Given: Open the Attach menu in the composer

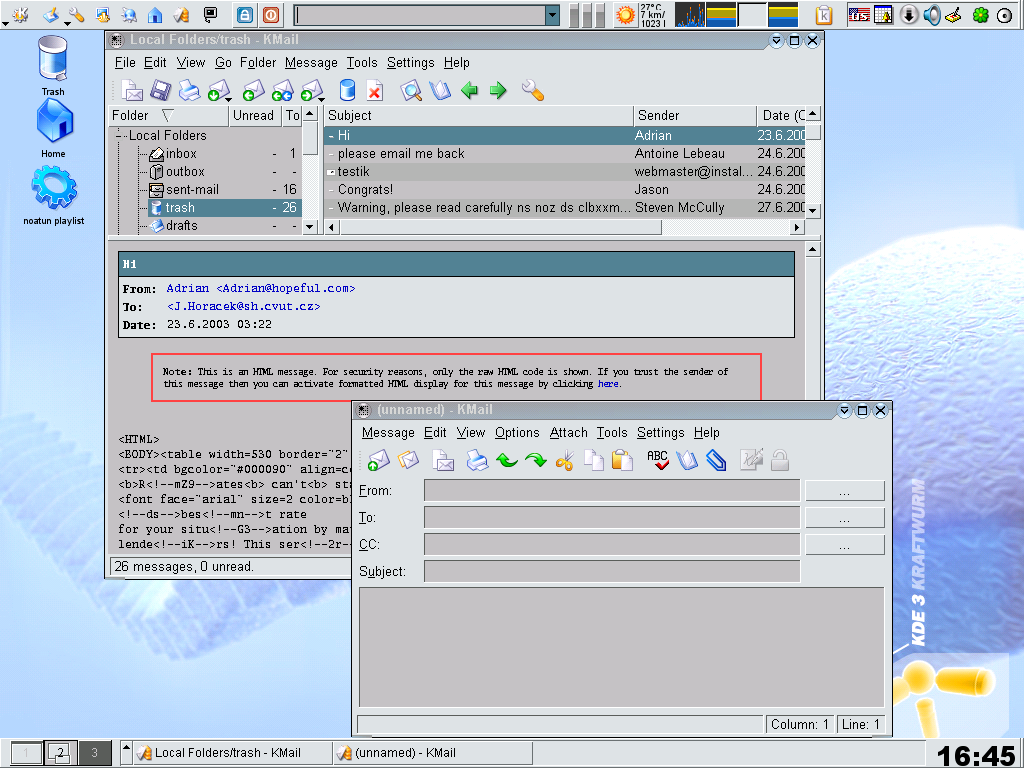Looking at the screenshot, I should click(x=568, y=432).
